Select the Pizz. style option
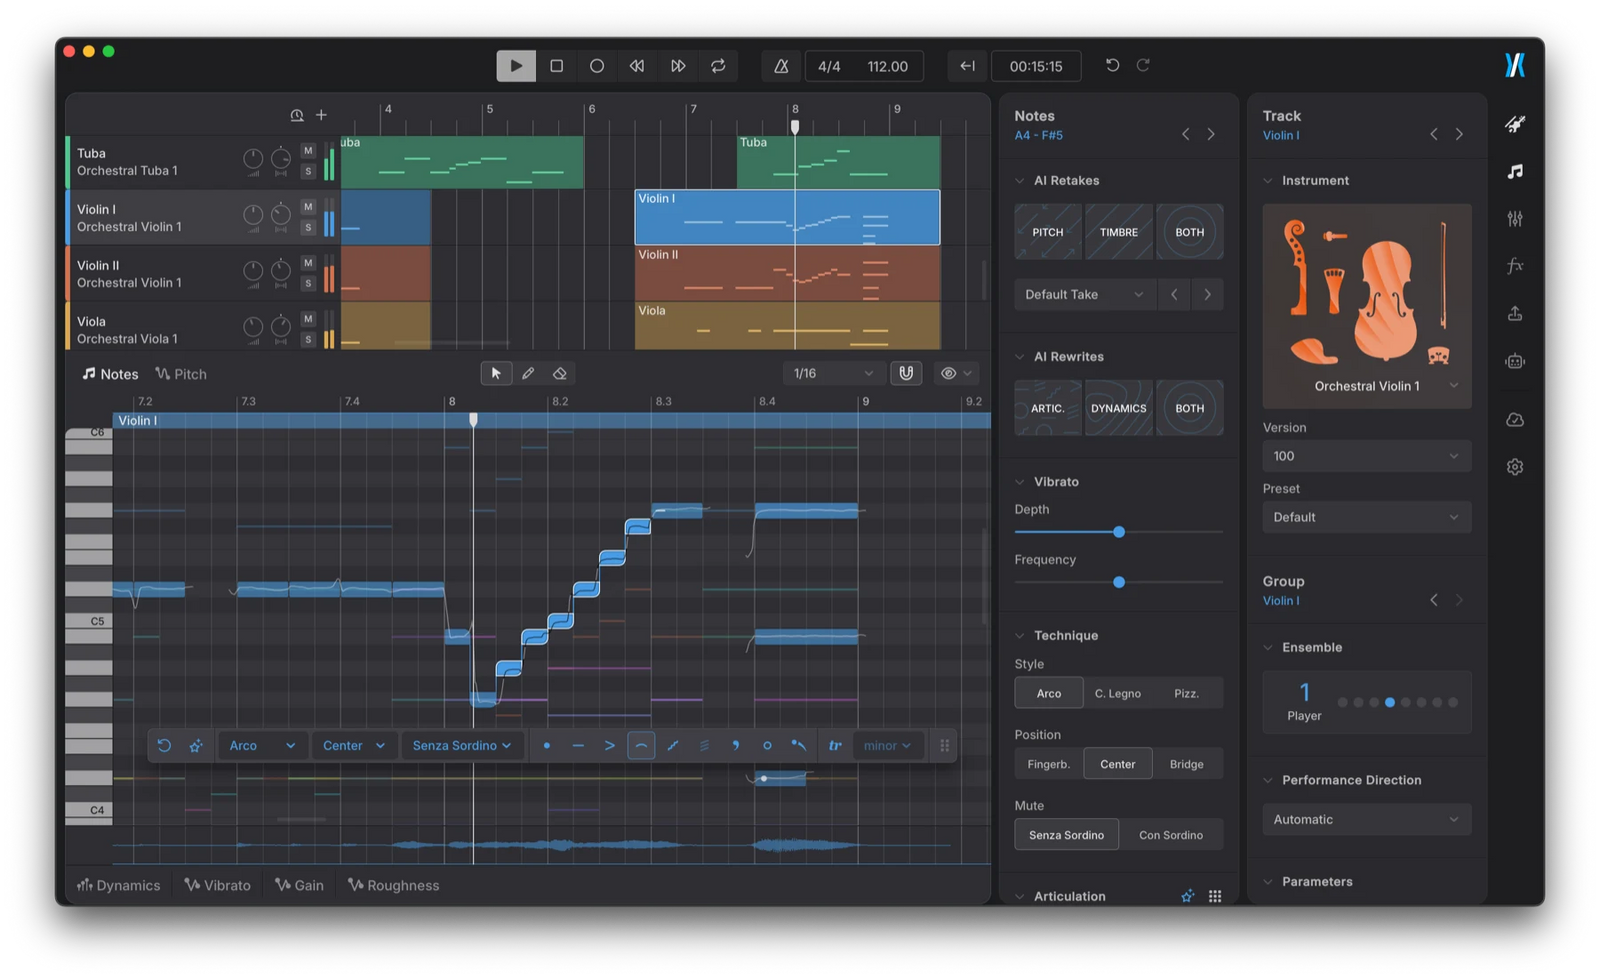 (1186, 693)
